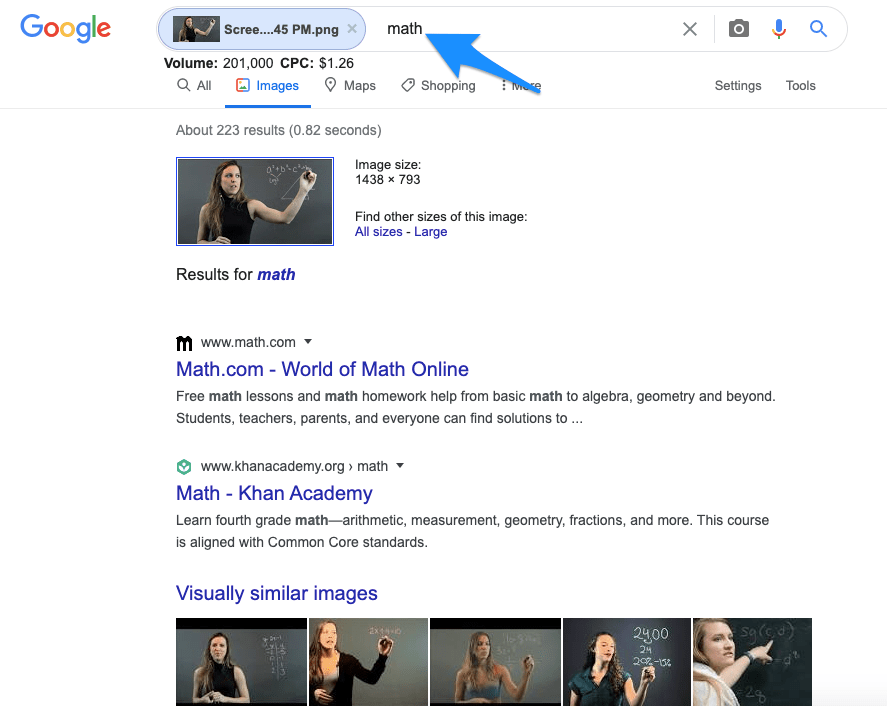This screenshot has width=887, height=706.
Task: Open the Maps tab
Action: click(350, 85)
